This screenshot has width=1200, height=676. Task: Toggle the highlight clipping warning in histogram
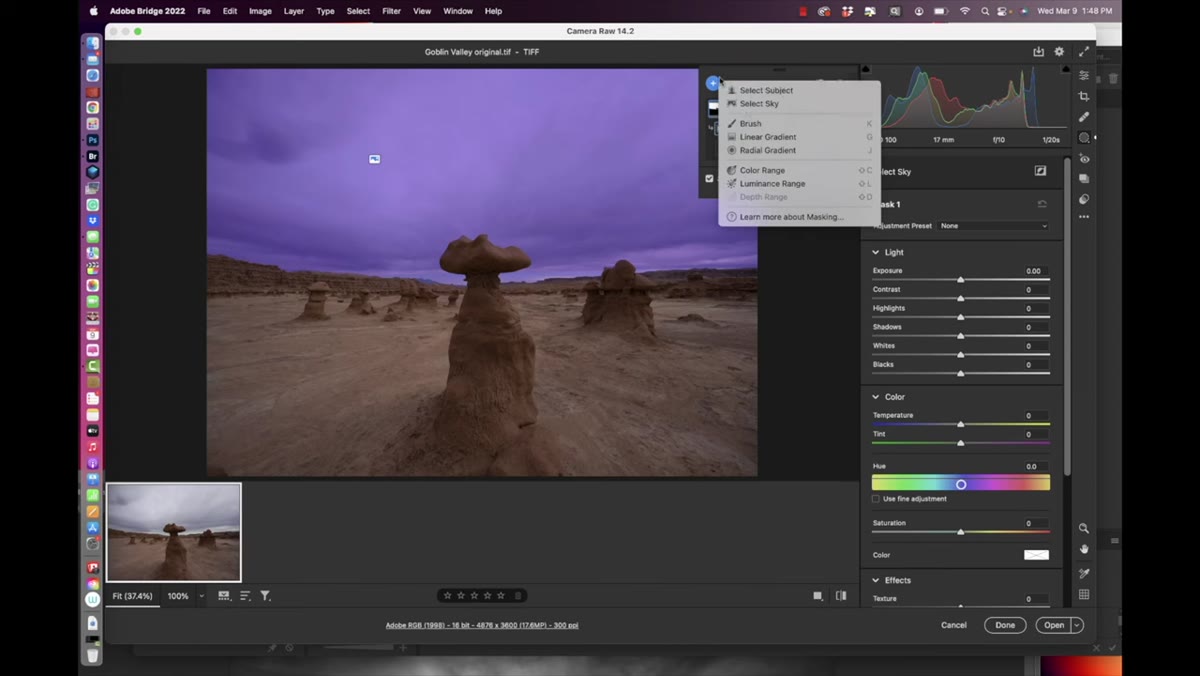point(1065,70)
